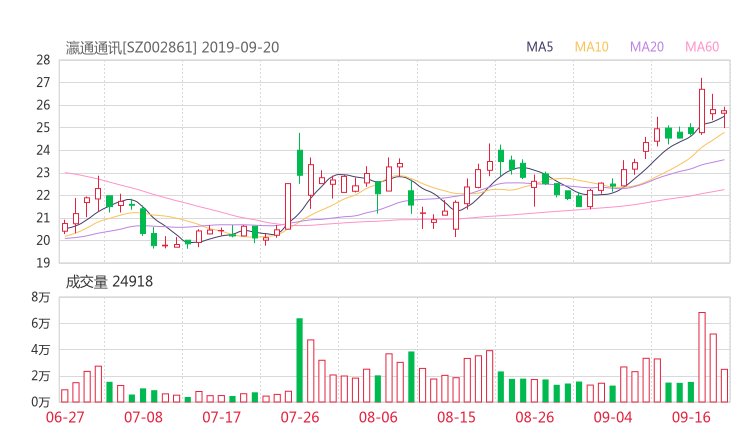The image size is (740, 440).
Task: Click the price axis label 24
Action: click(43, 150)
